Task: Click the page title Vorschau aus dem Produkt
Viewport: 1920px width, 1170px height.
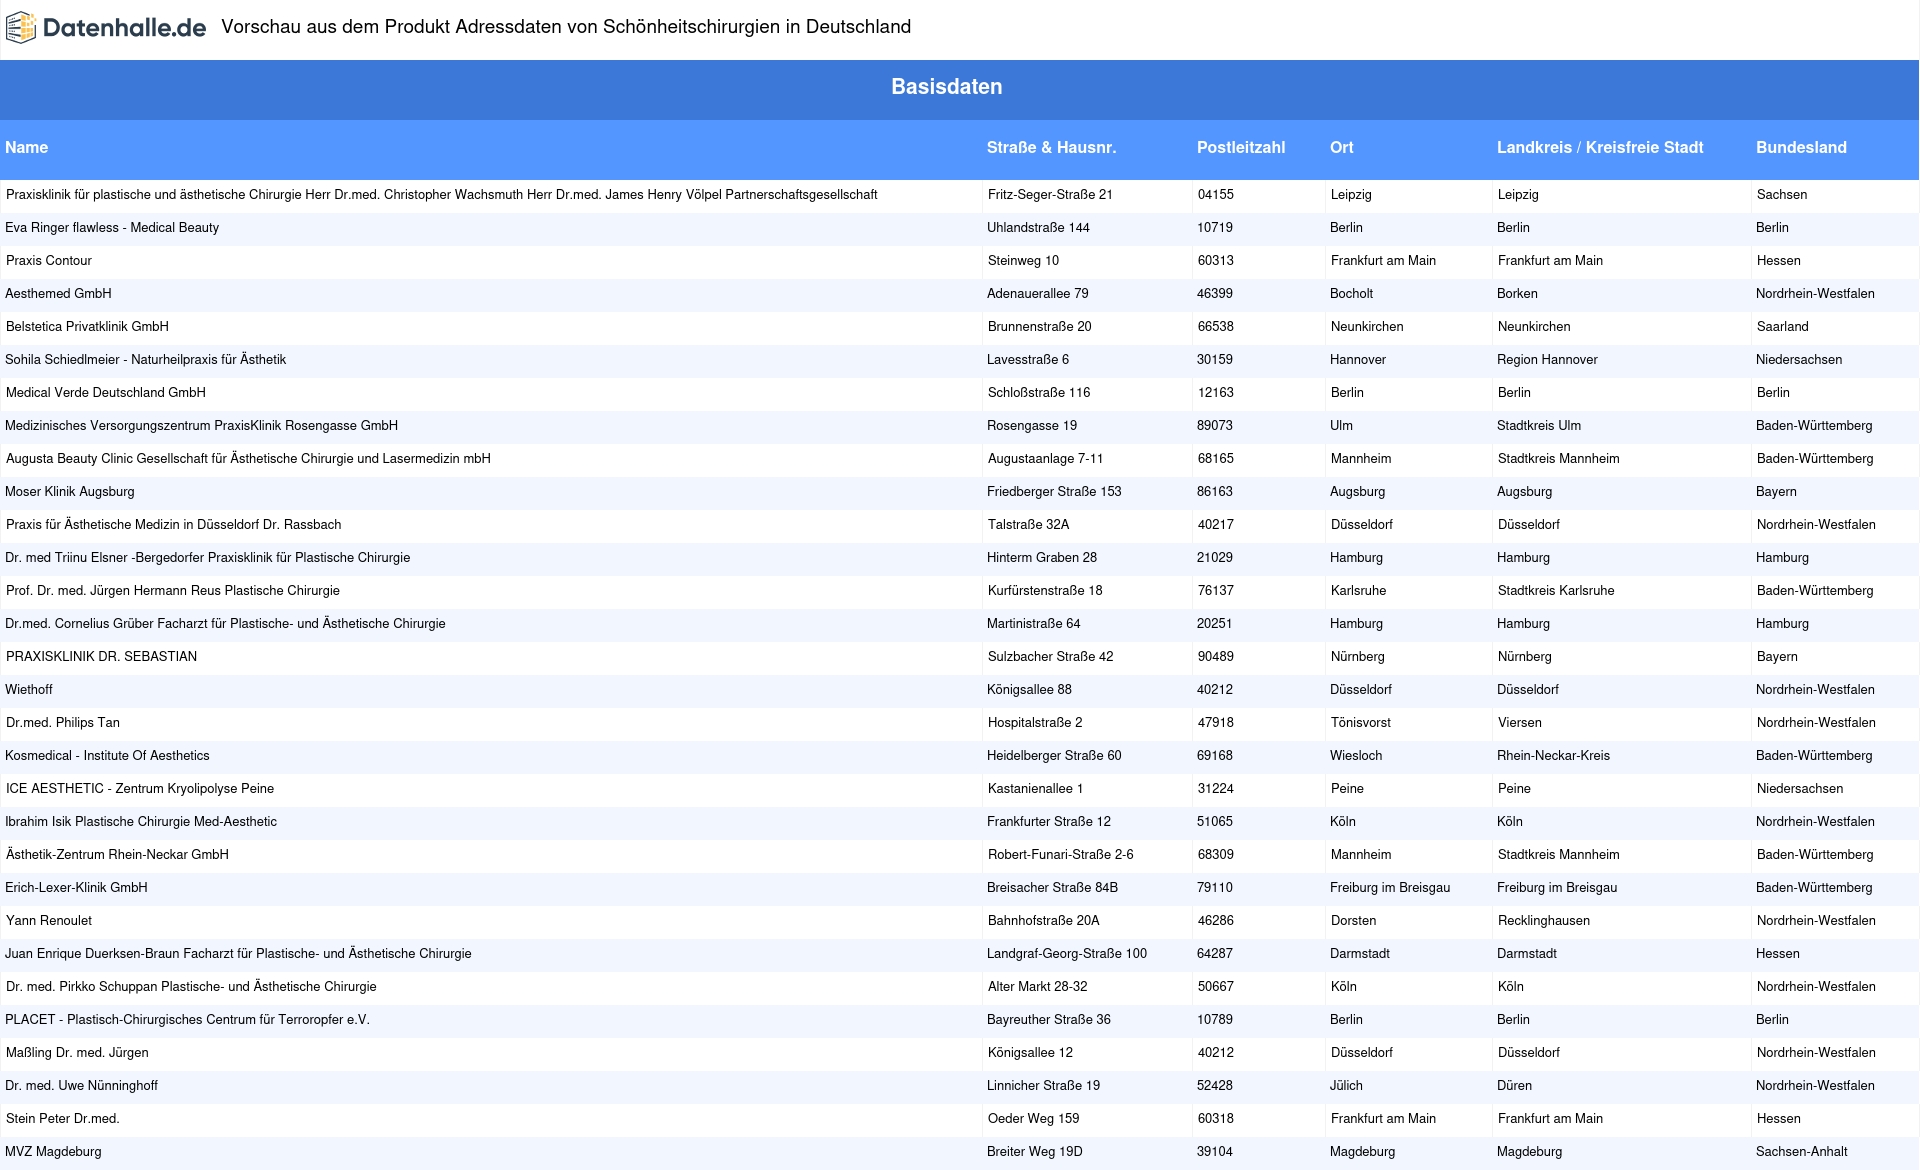Action: click(566, 27)
